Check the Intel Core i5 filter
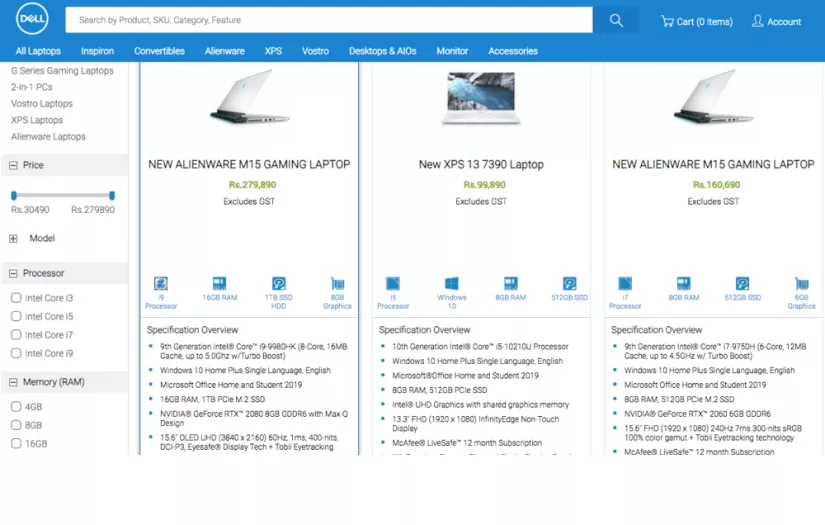 16,316
